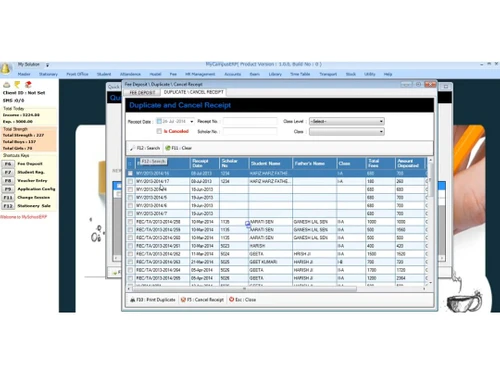Open the Student menu
500x375 pixels.
[104, 74]
